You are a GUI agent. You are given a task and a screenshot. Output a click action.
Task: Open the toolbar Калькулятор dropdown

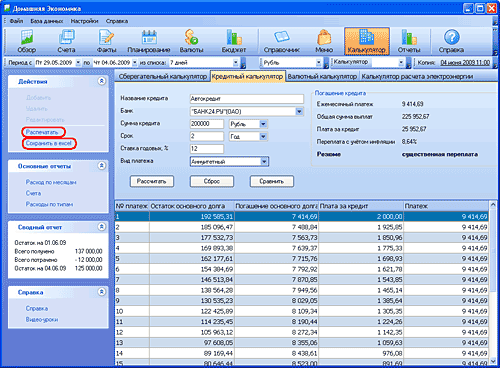click(x=401, y=62)
